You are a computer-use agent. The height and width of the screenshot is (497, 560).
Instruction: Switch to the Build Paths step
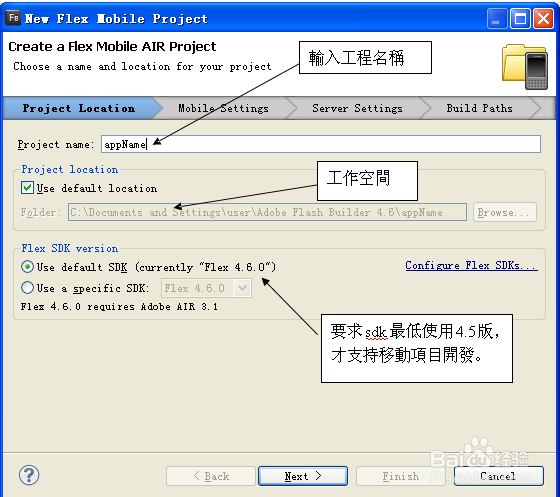[x=479, y=108]
